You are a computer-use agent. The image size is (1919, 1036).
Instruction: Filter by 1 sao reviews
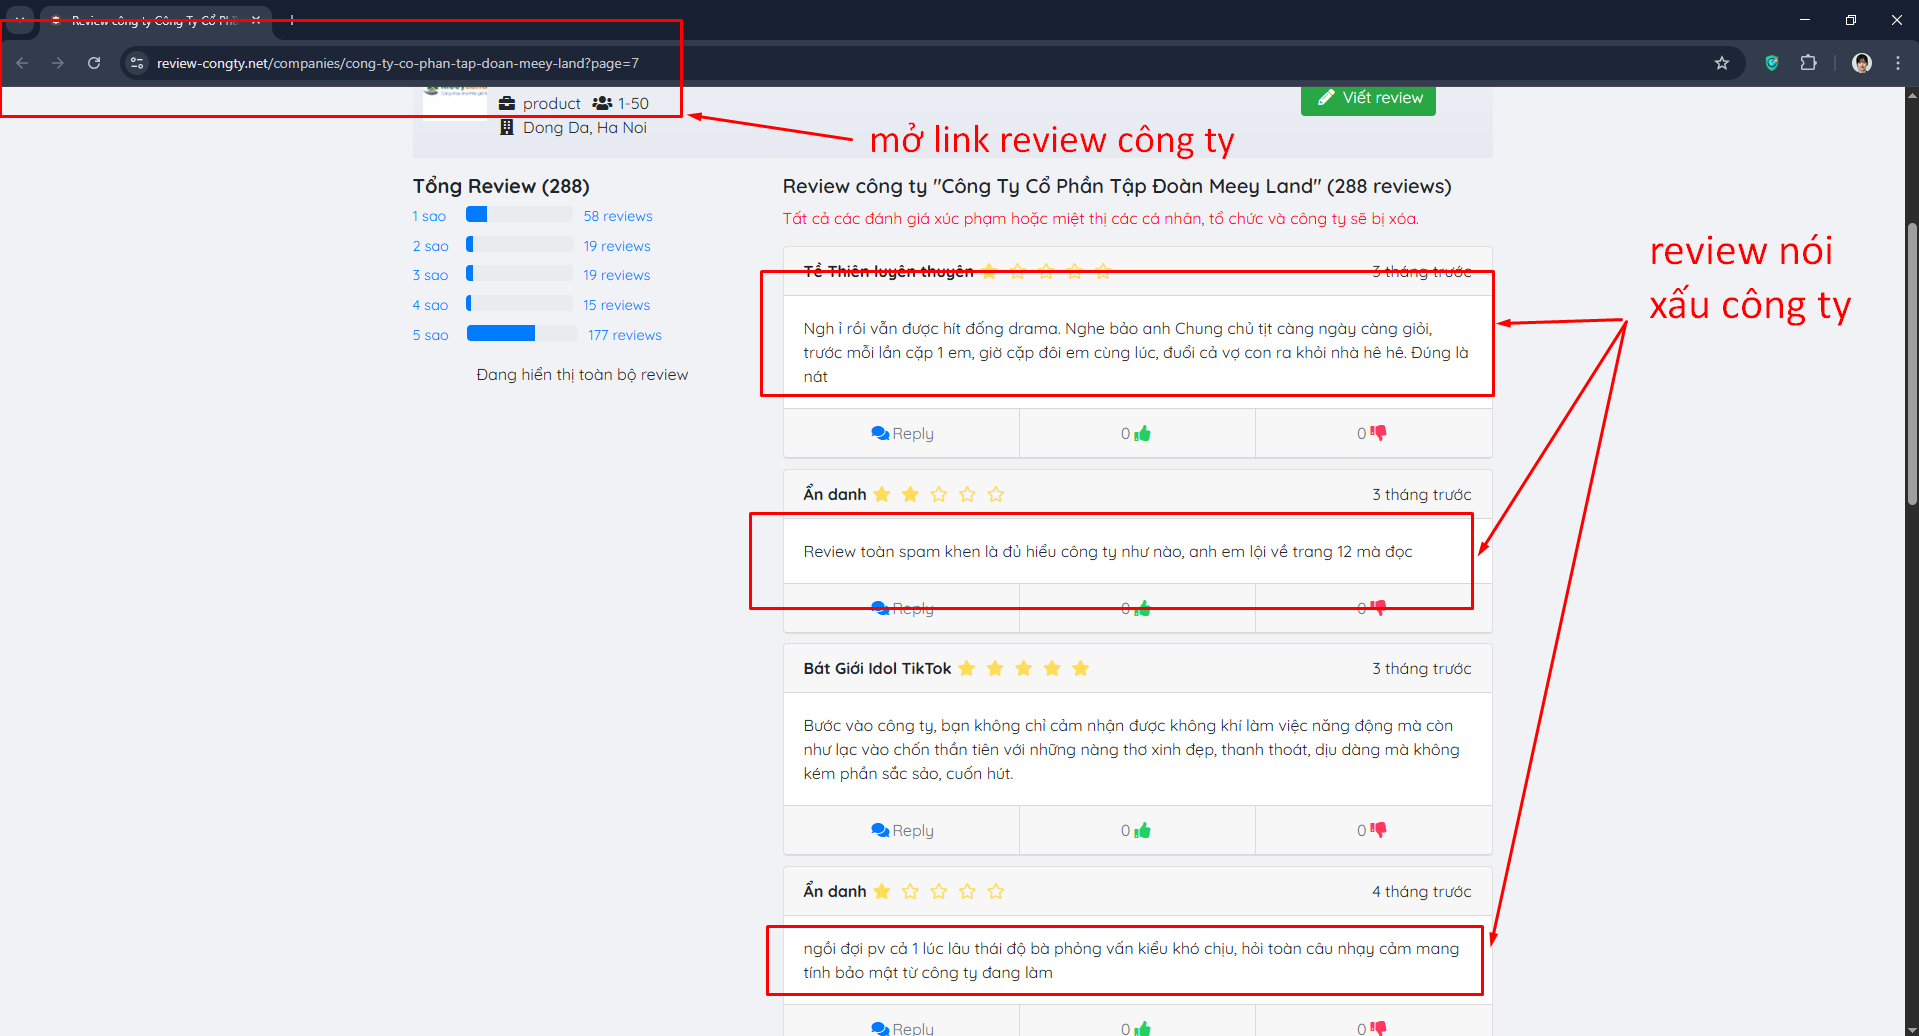point(429,216)
